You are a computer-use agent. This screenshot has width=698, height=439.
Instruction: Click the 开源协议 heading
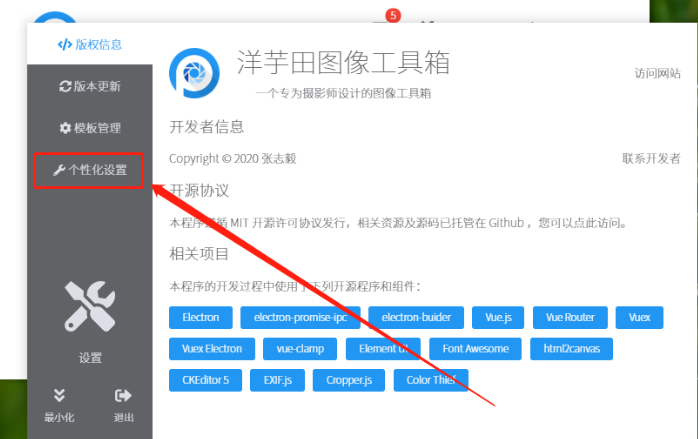(x=199, y=191)
